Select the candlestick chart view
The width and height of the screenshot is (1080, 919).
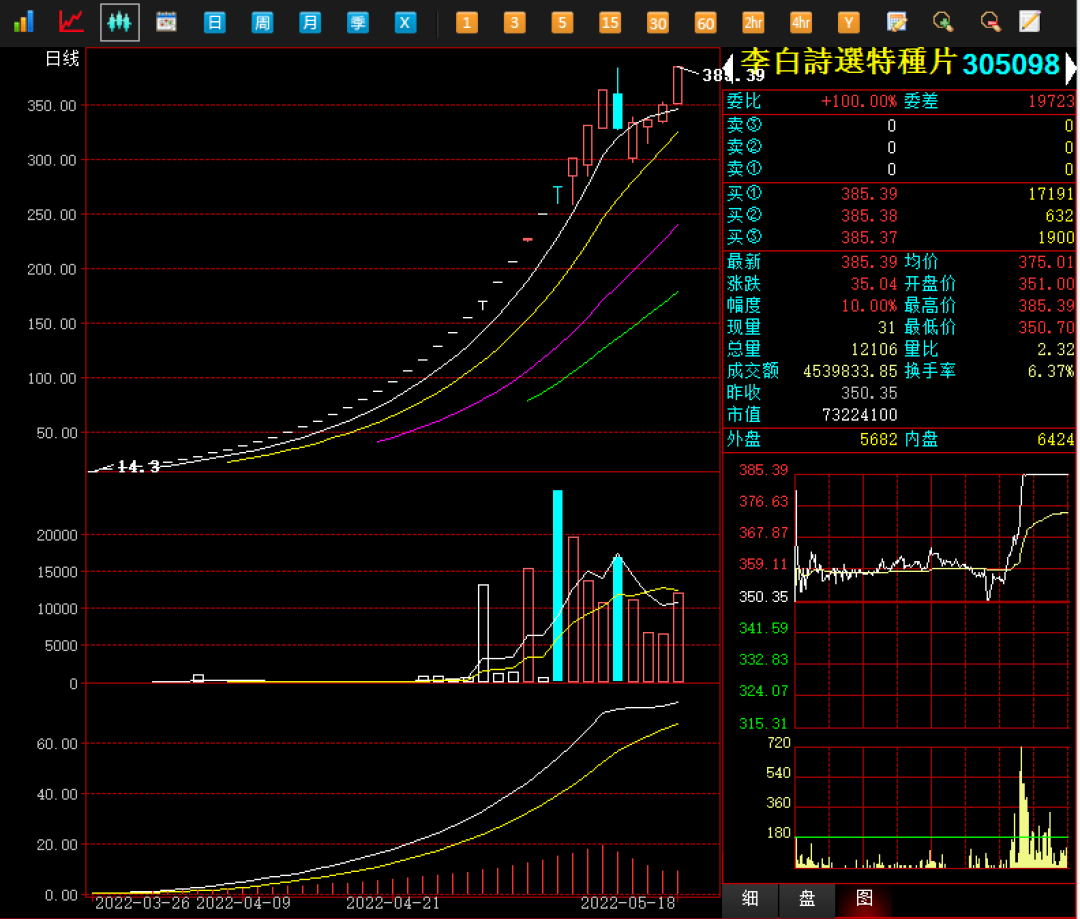[x=119, y=22]
